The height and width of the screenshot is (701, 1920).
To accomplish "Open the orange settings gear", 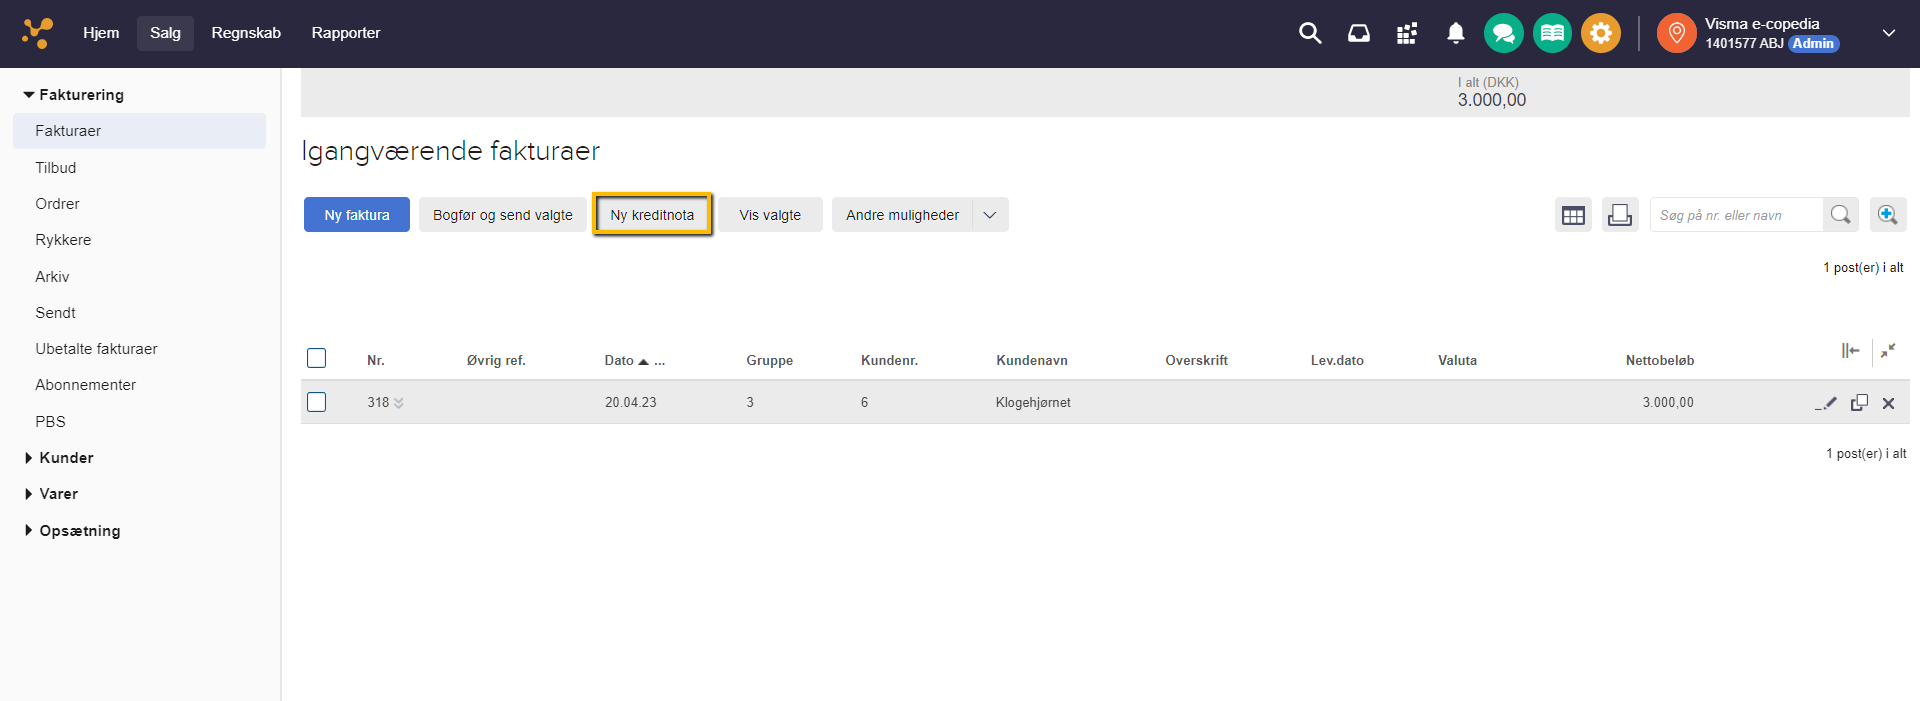I will [1600, 33].
